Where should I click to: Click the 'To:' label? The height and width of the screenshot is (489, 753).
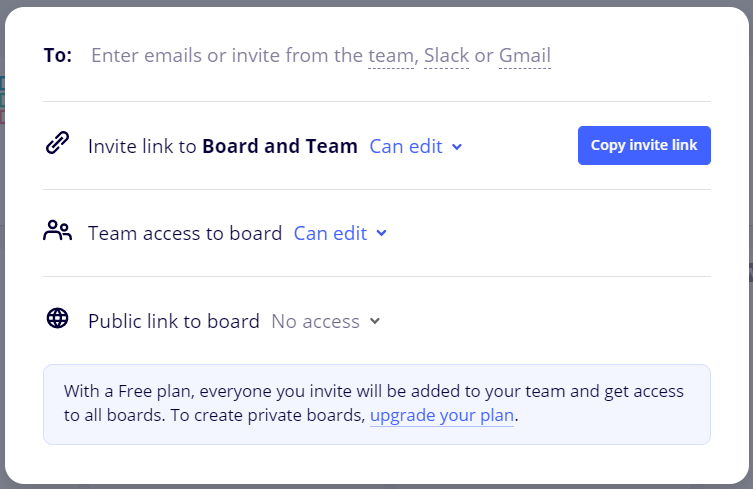click(58, 56)
